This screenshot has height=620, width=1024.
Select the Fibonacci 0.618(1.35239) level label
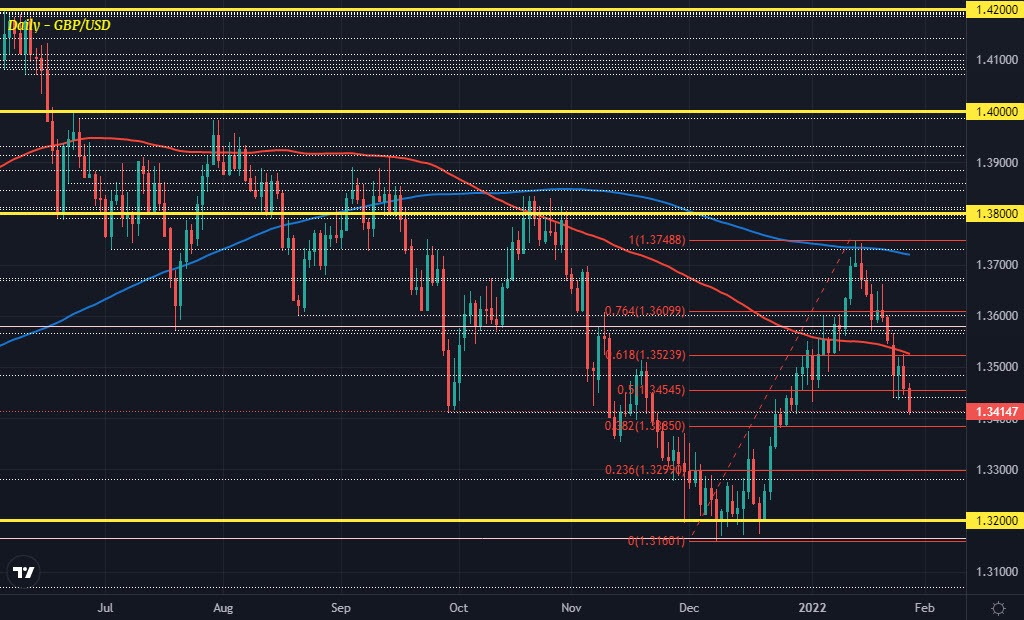click(645, 355)
